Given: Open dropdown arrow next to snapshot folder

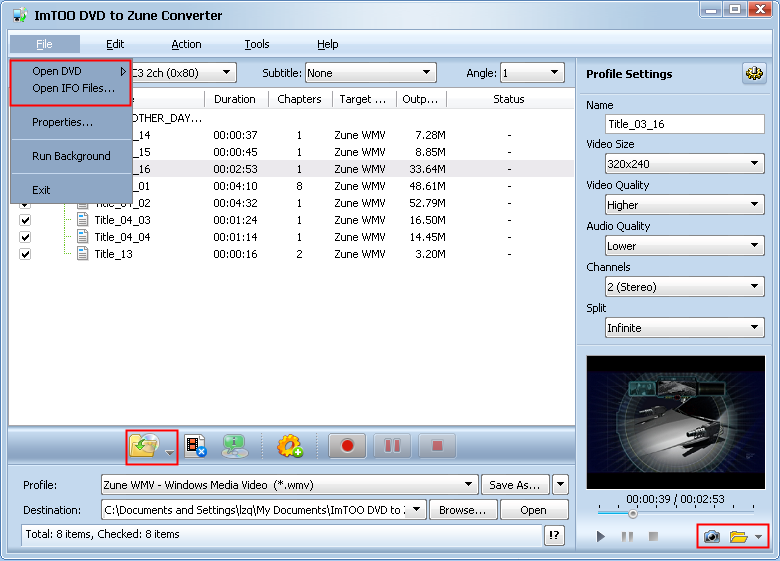Looking at the screenshot, I should [x=759, y=537].
